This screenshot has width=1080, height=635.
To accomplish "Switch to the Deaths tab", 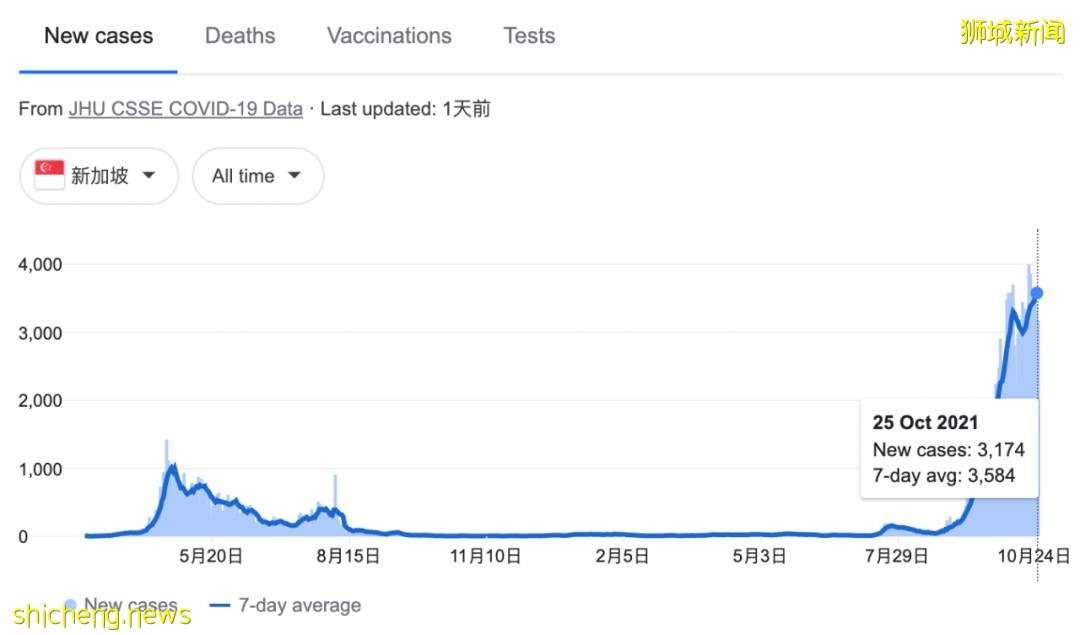I will pyautogui.click(x=239, y=36).
